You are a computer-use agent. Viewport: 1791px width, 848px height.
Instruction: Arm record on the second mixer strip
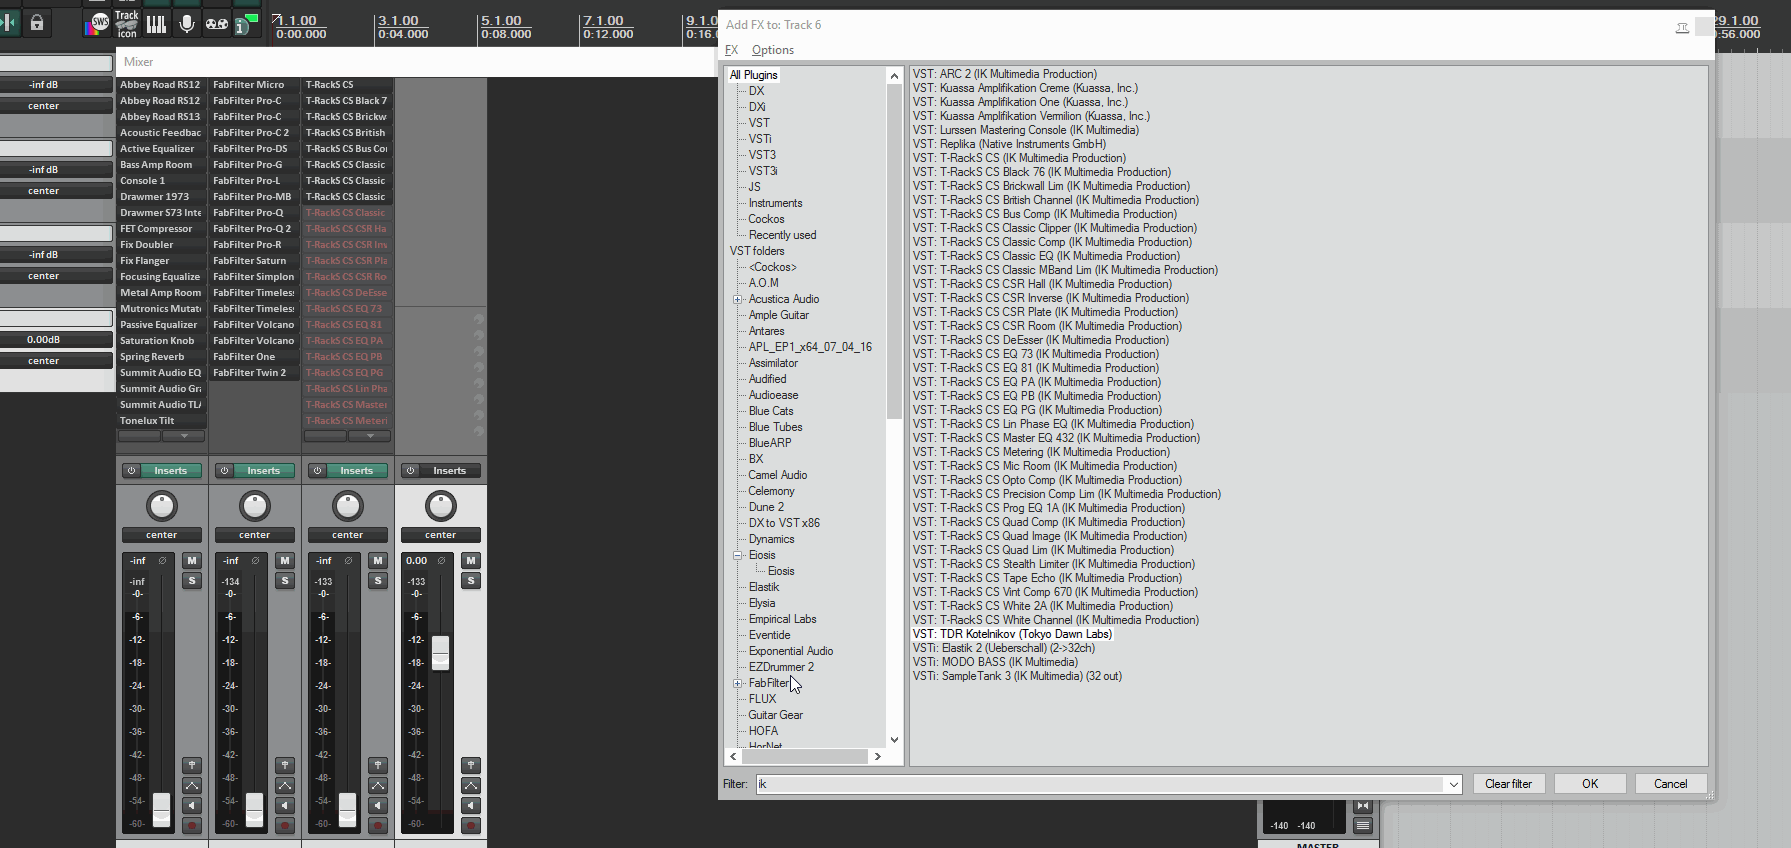coord(285,825)
